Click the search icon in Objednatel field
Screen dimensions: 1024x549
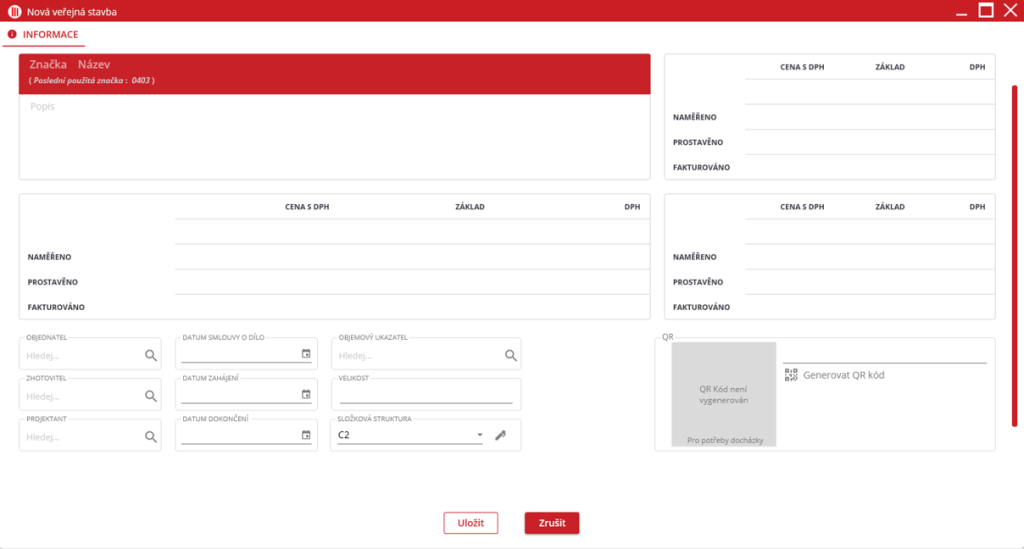click(x=151, y=355)
